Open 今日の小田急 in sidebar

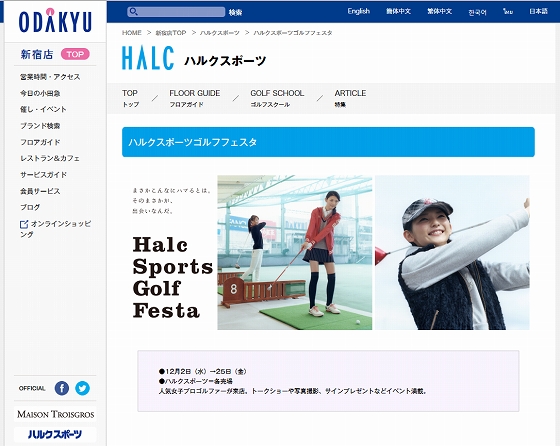coord(40,93)
